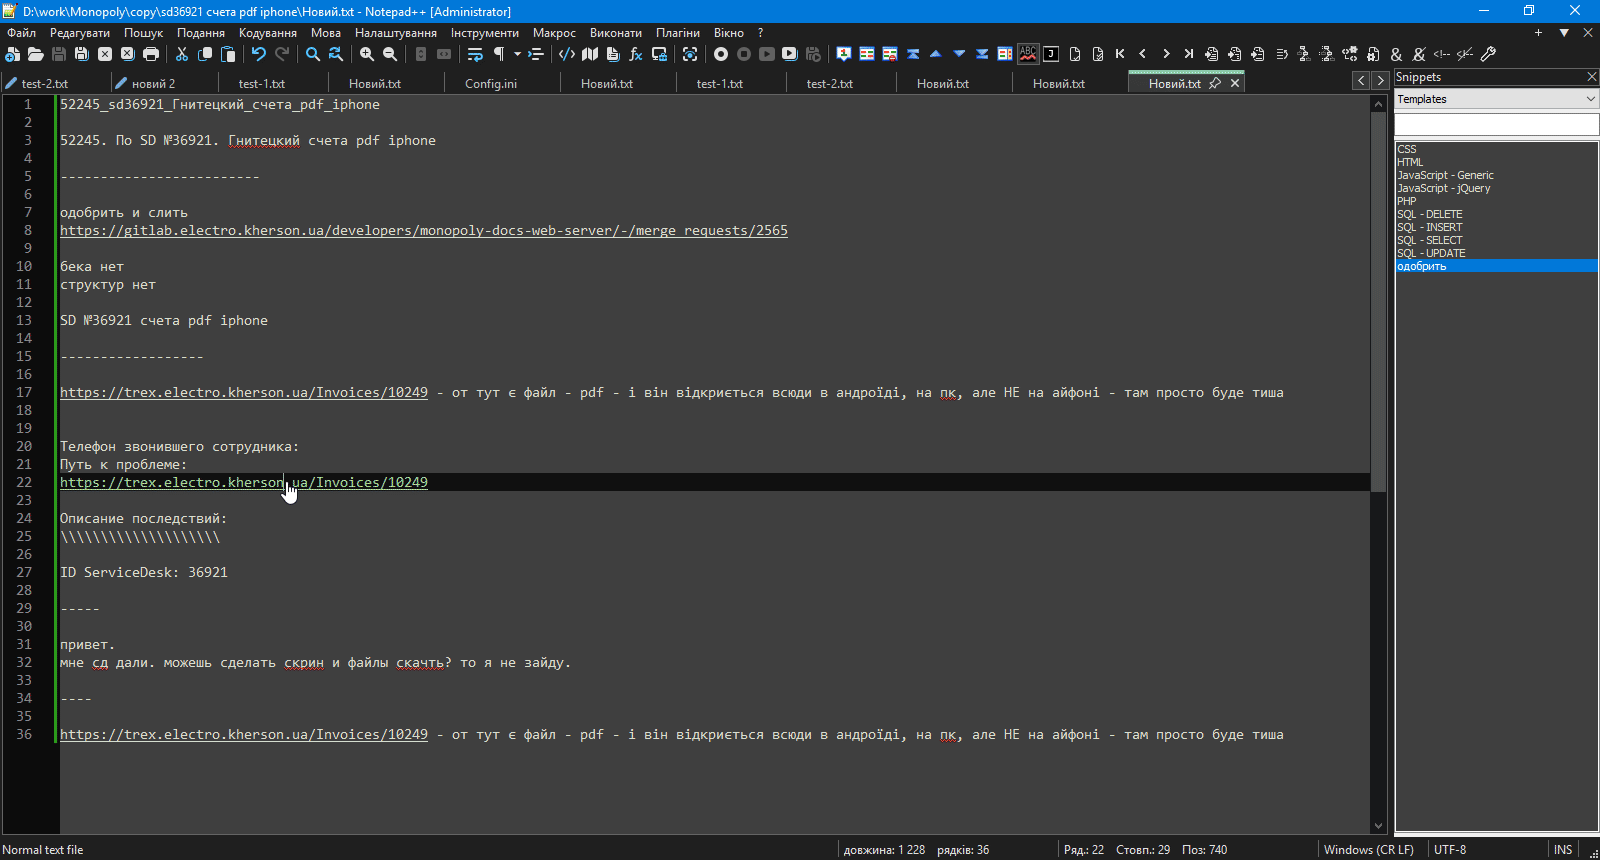
Task: Open the Function List fx icon
Action: [x=636, y=54]
